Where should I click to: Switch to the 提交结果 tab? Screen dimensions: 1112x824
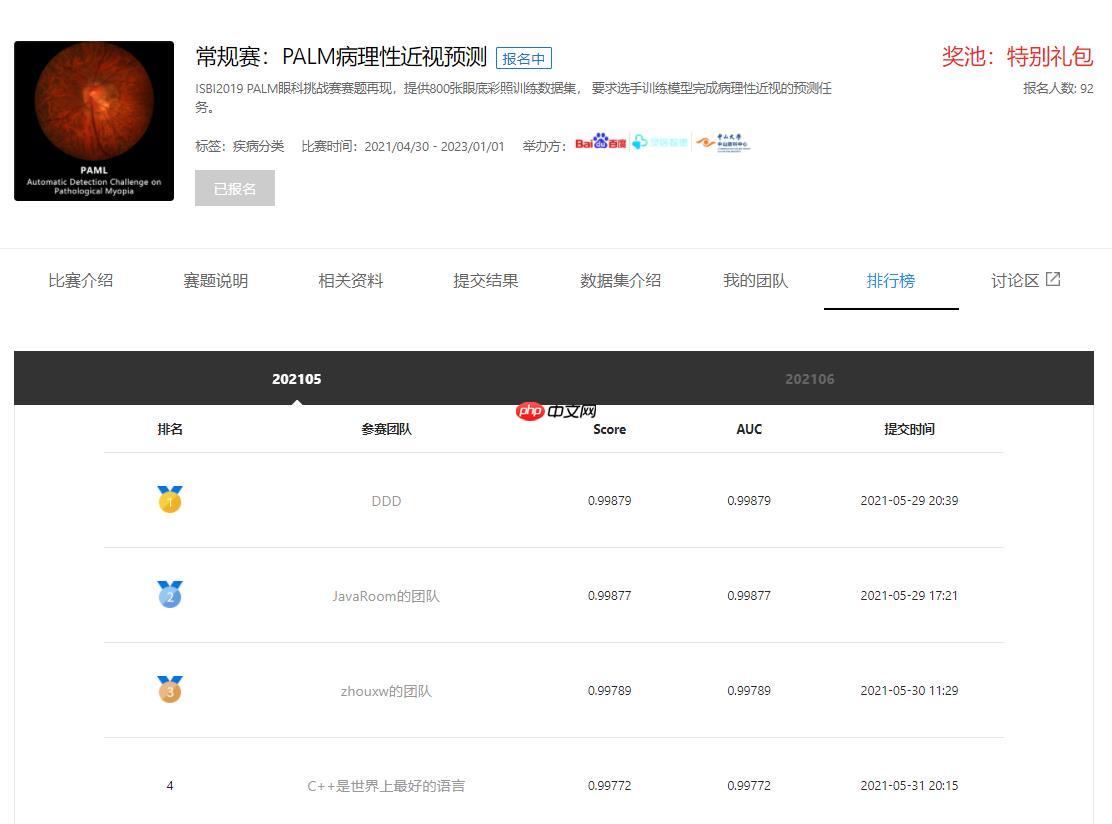click(486, 281)
